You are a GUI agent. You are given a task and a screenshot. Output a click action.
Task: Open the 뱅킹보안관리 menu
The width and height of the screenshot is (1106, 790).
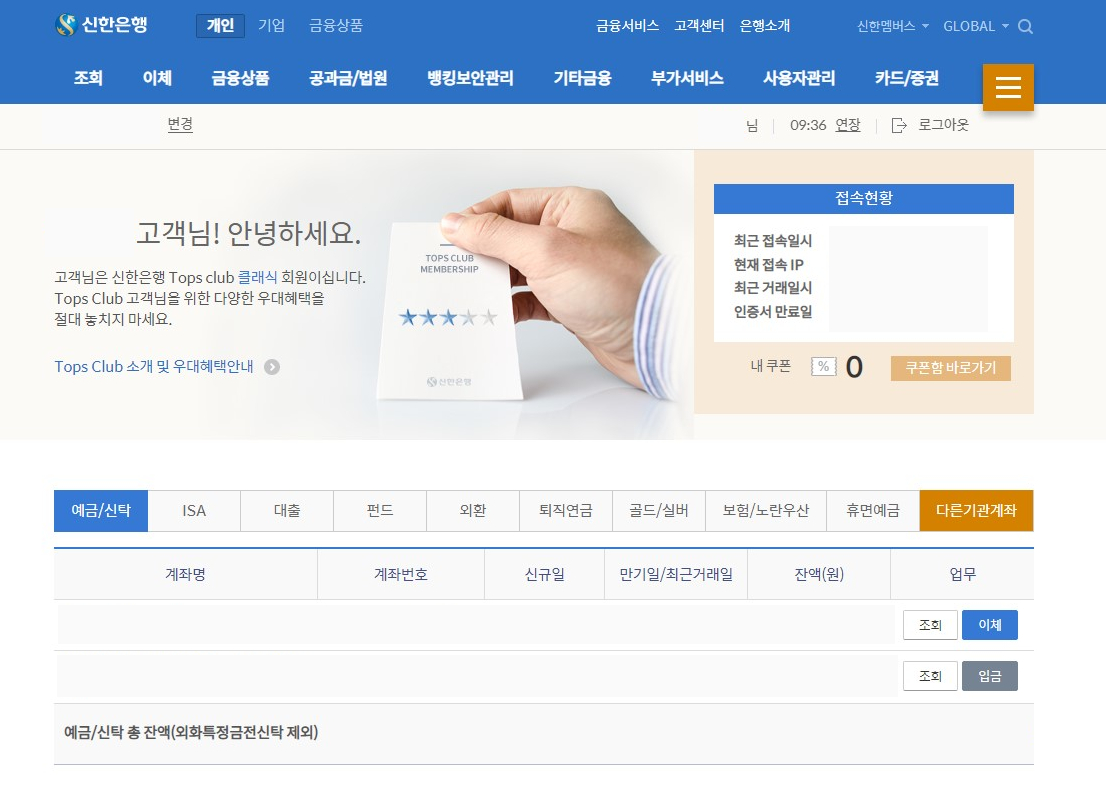pos(470,78)
